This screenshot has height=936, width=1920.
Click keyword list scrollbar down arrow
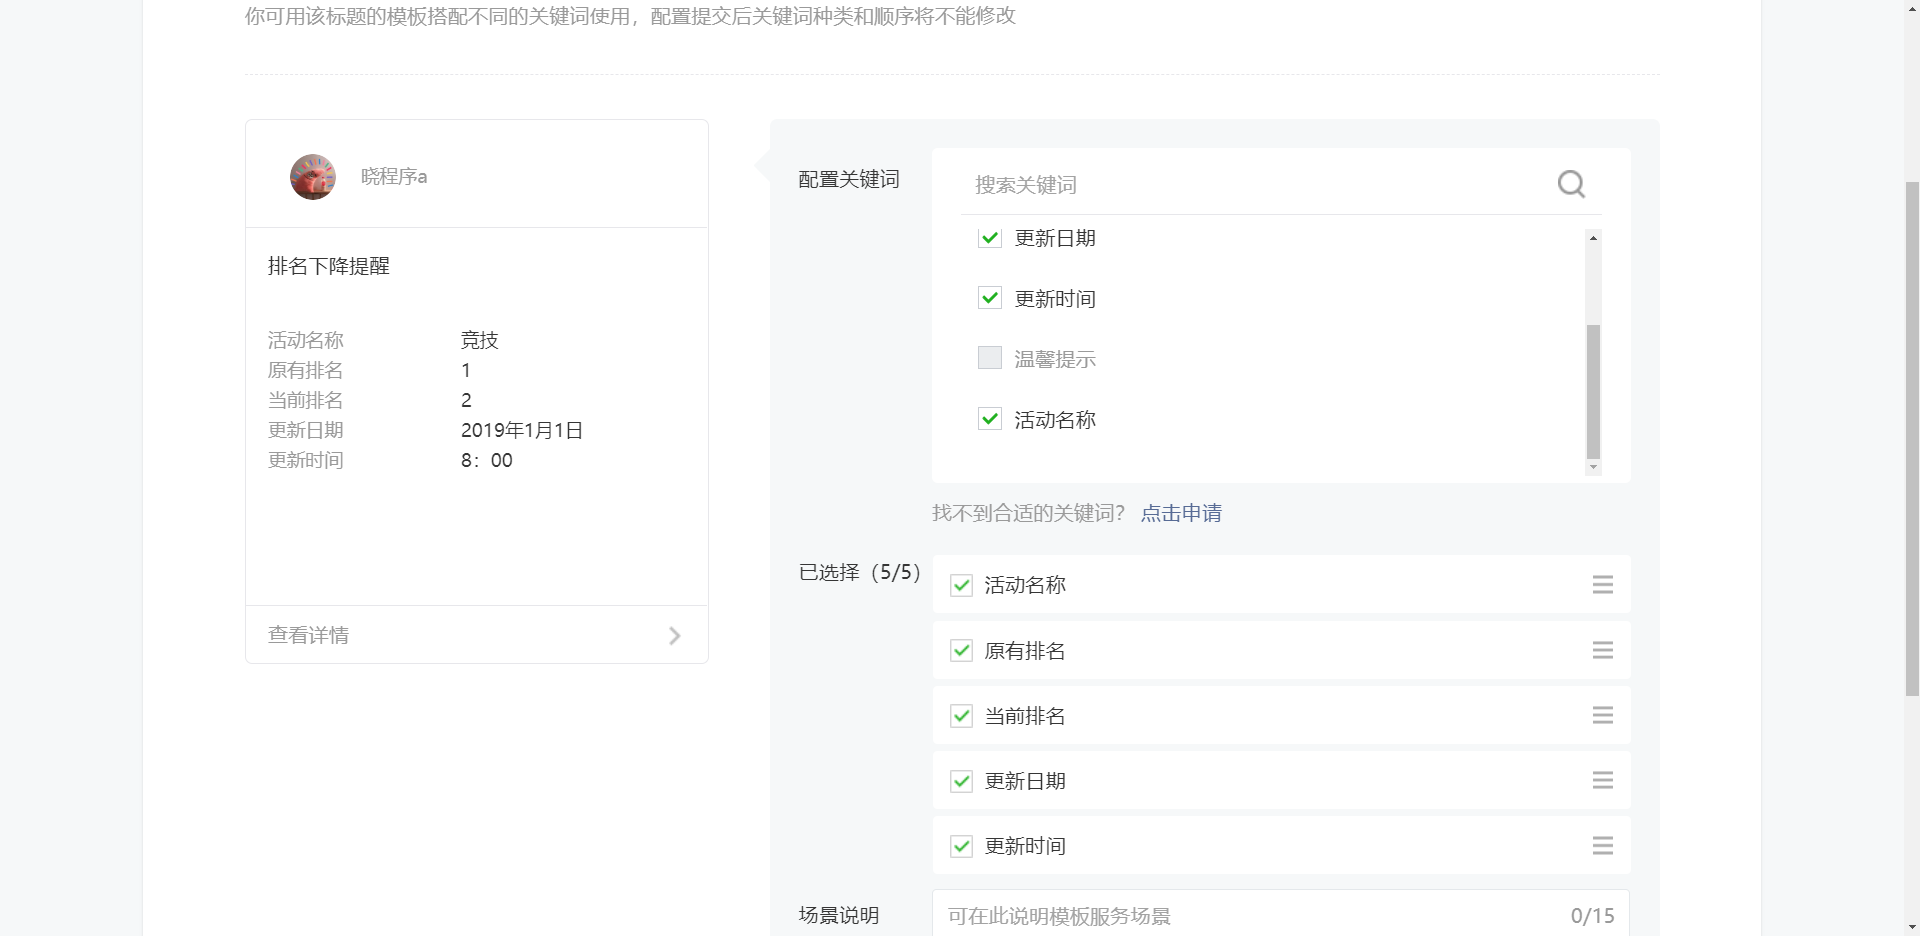coord(1593,467)
